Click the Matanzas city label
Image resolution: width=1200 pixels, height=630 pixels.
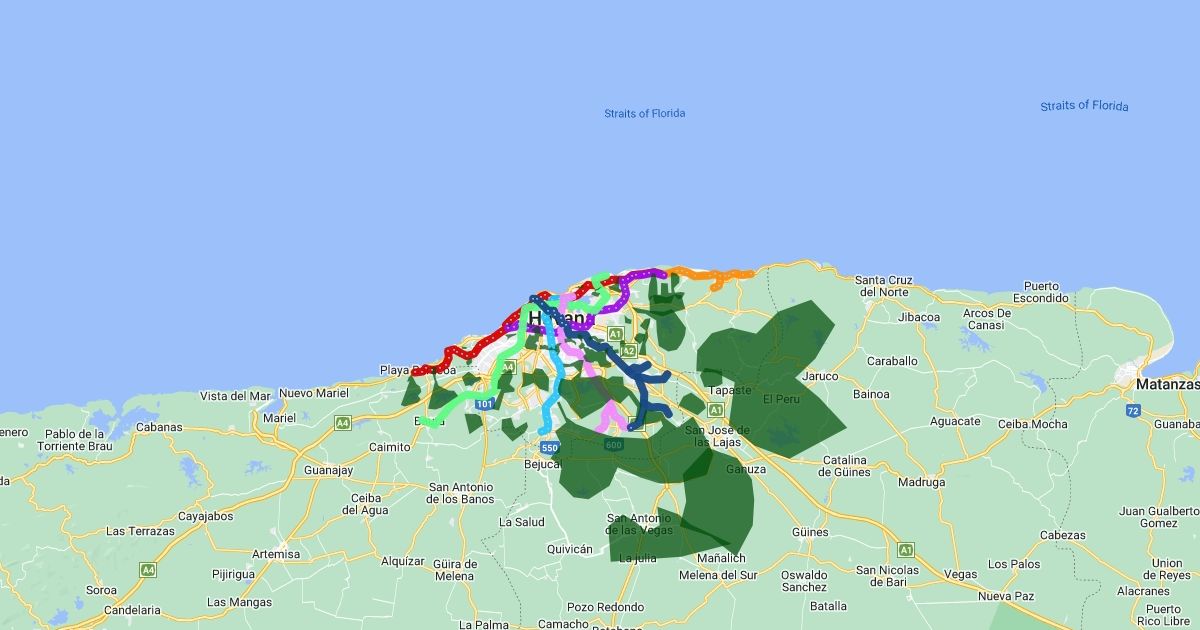(1167, 384)
